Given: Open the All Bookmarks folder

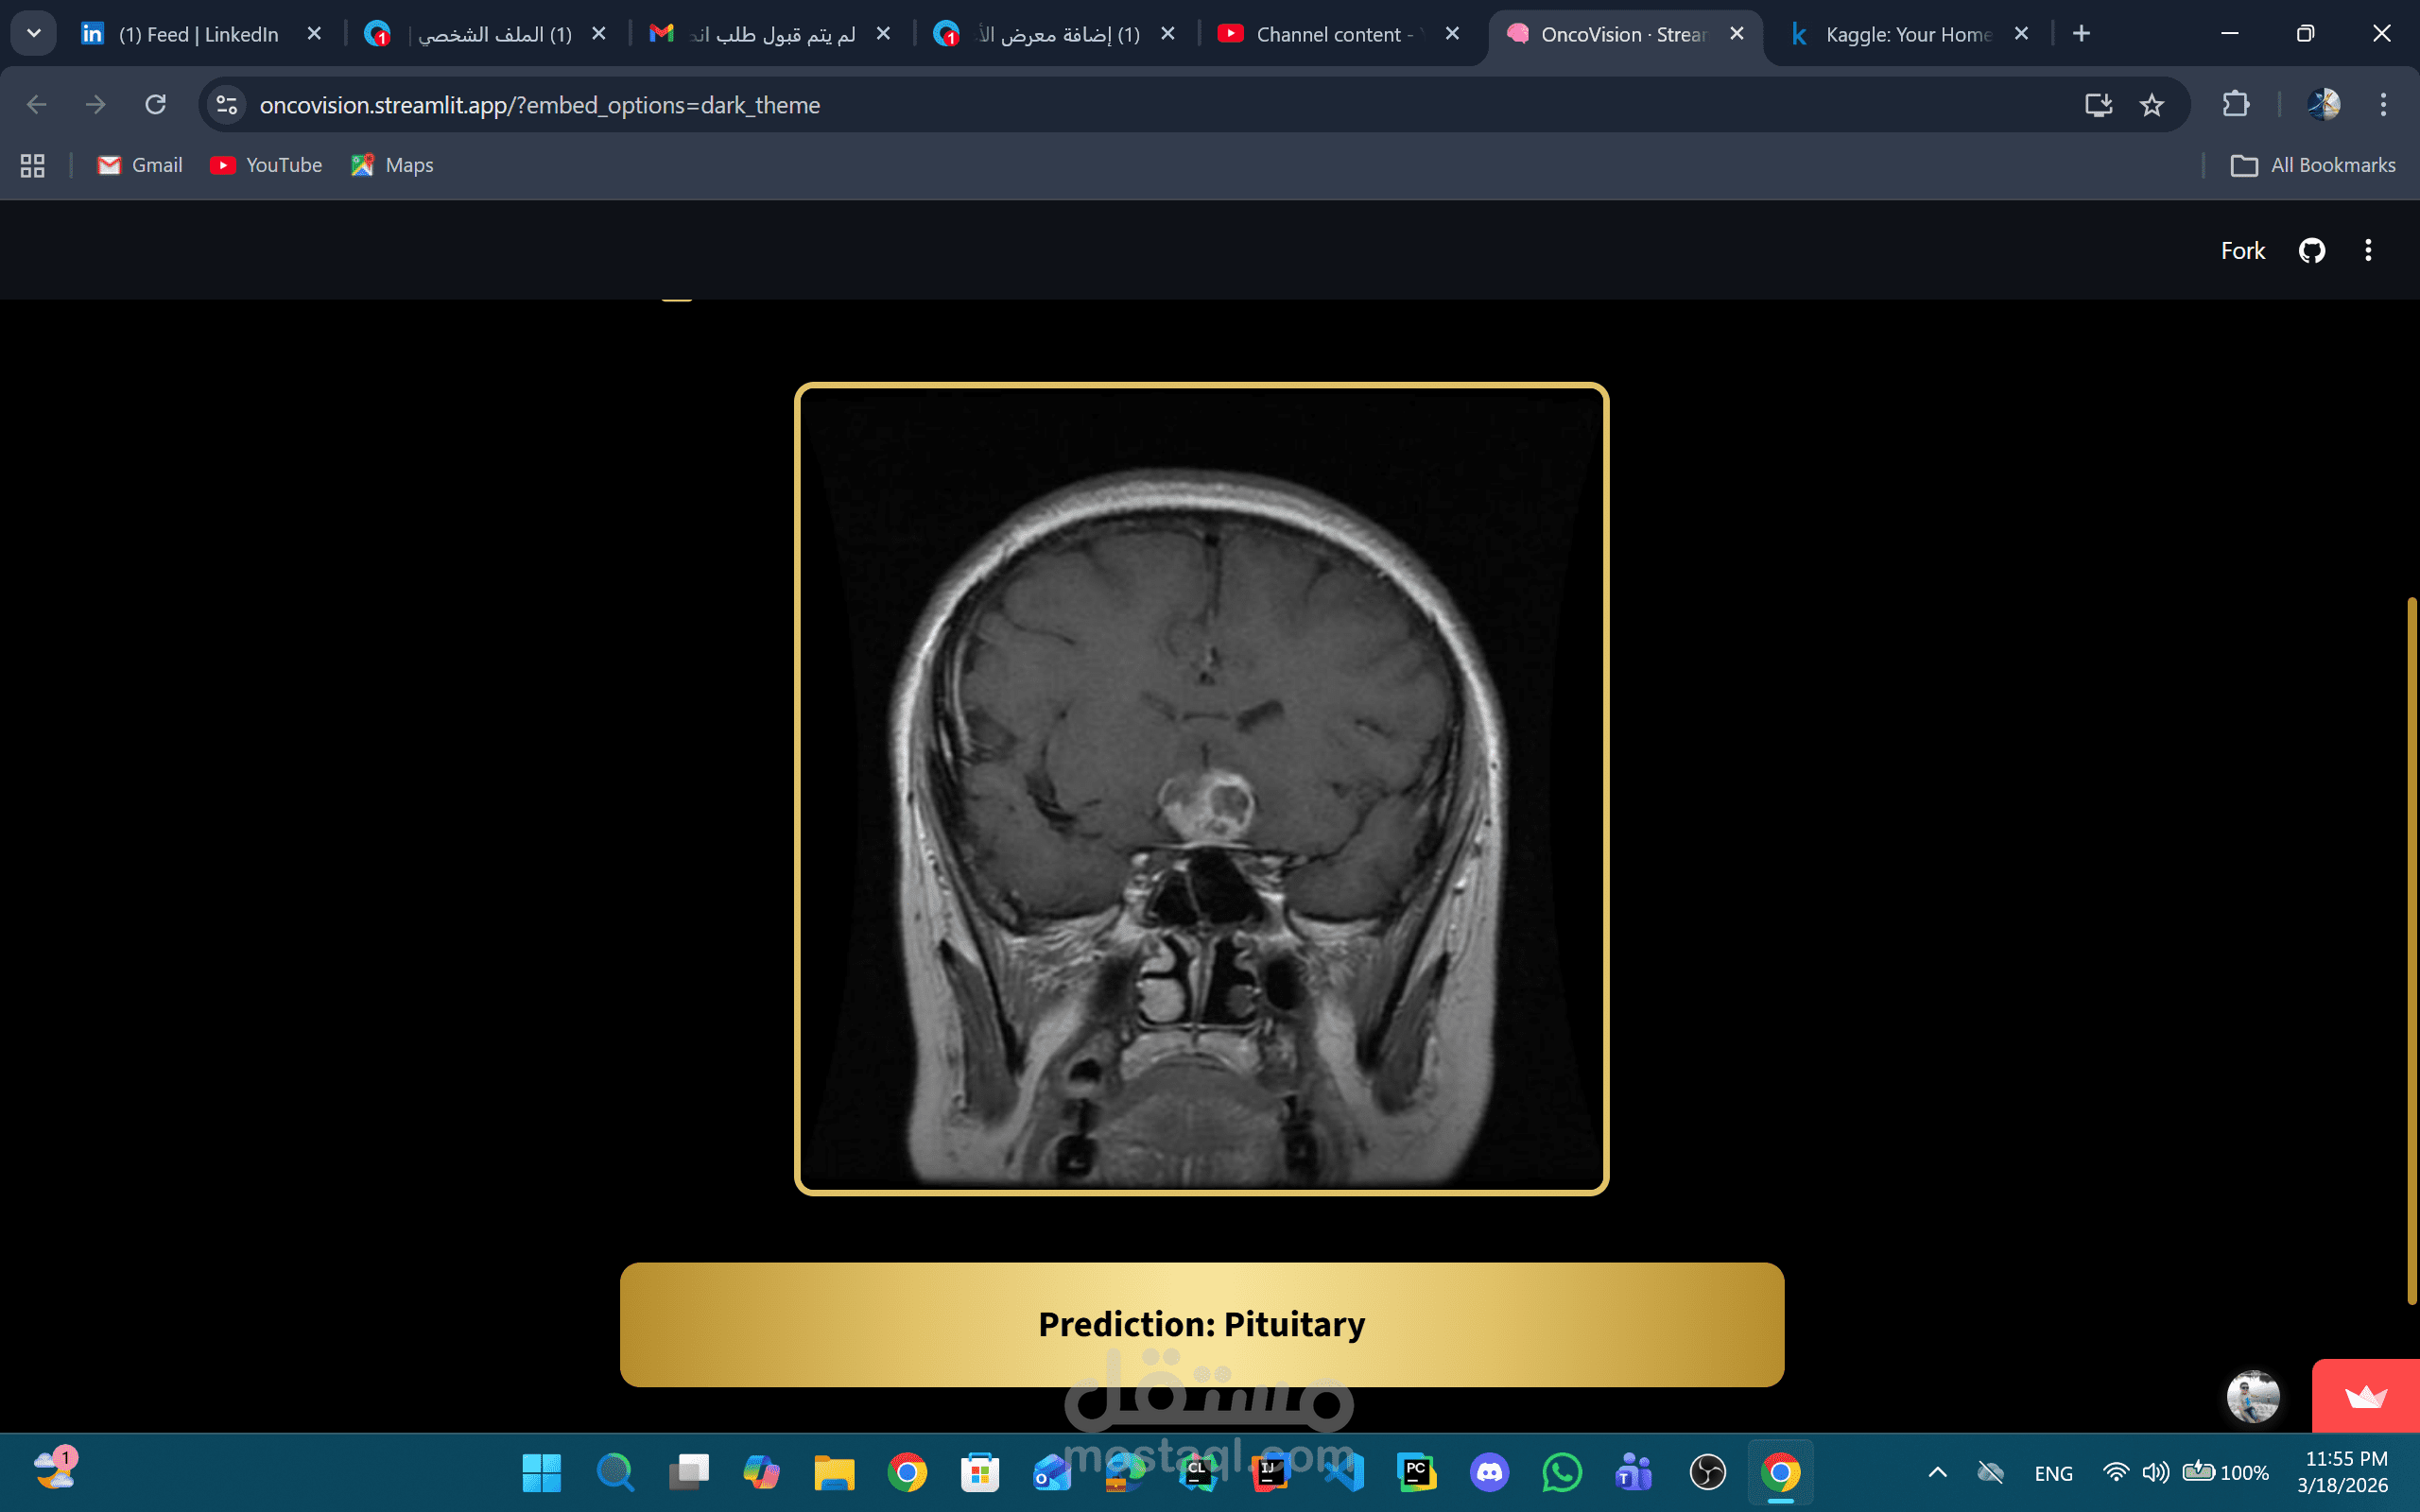Looking at the screenshot, I should [2313, 165].
